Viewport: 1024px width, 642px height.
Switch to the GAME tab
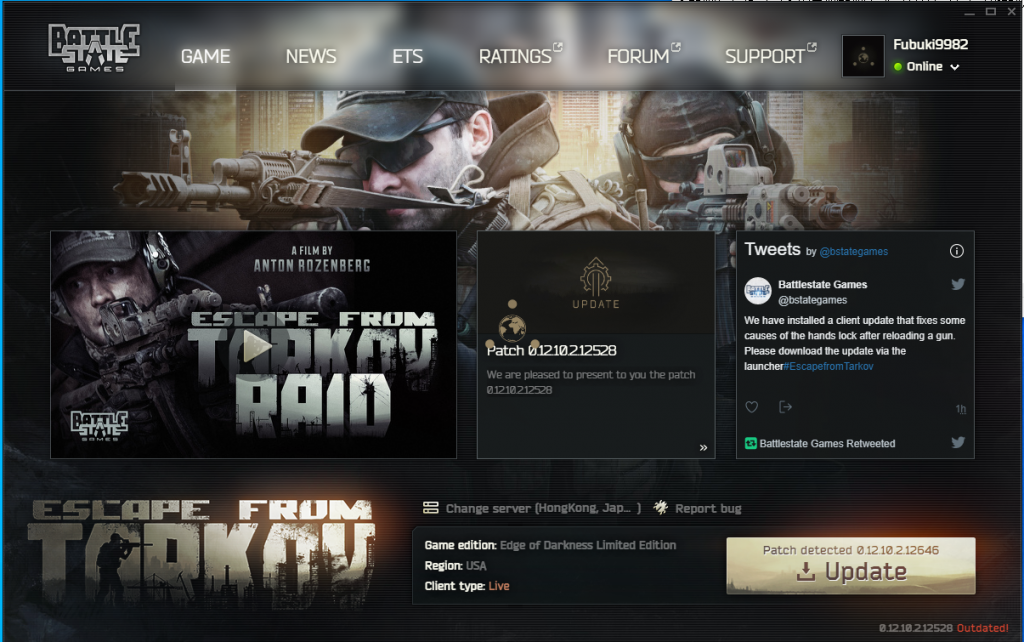click(205, 57)
